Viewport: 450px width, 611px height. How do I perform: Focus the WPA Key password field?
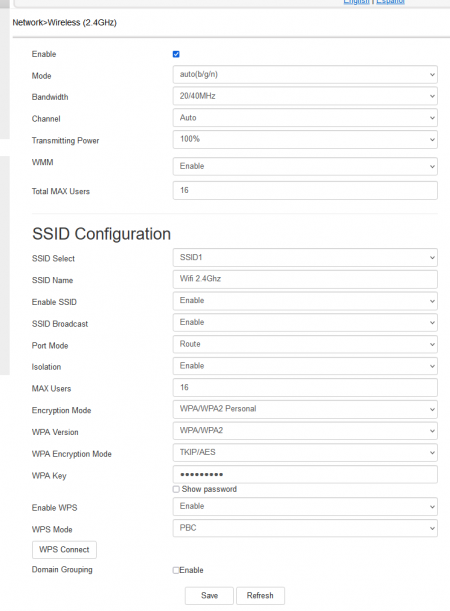tap(305, 475)
